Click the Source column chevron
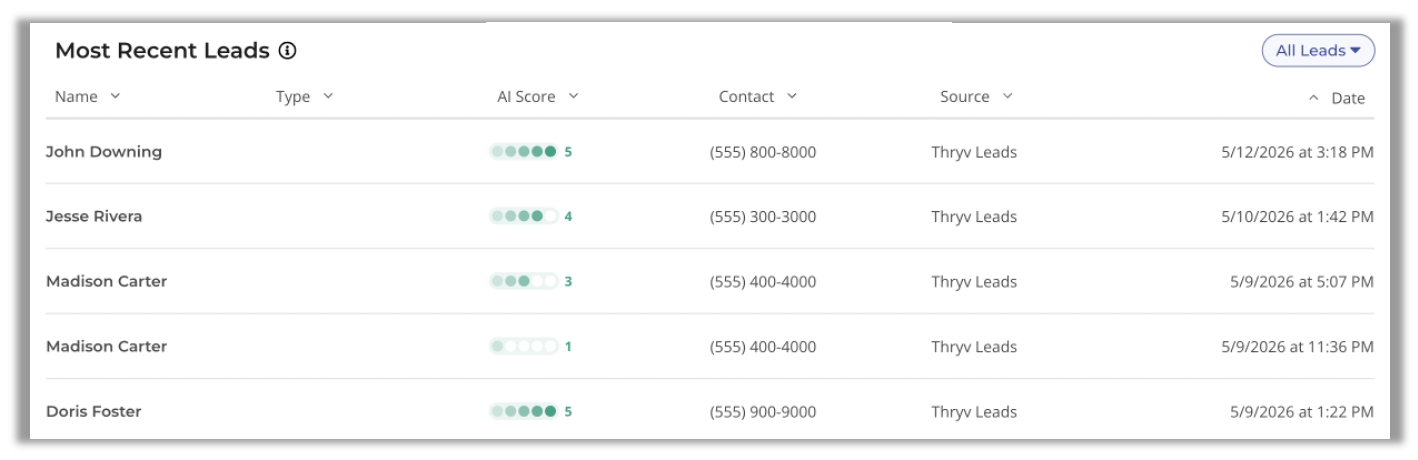 [x=1007, y=96]
